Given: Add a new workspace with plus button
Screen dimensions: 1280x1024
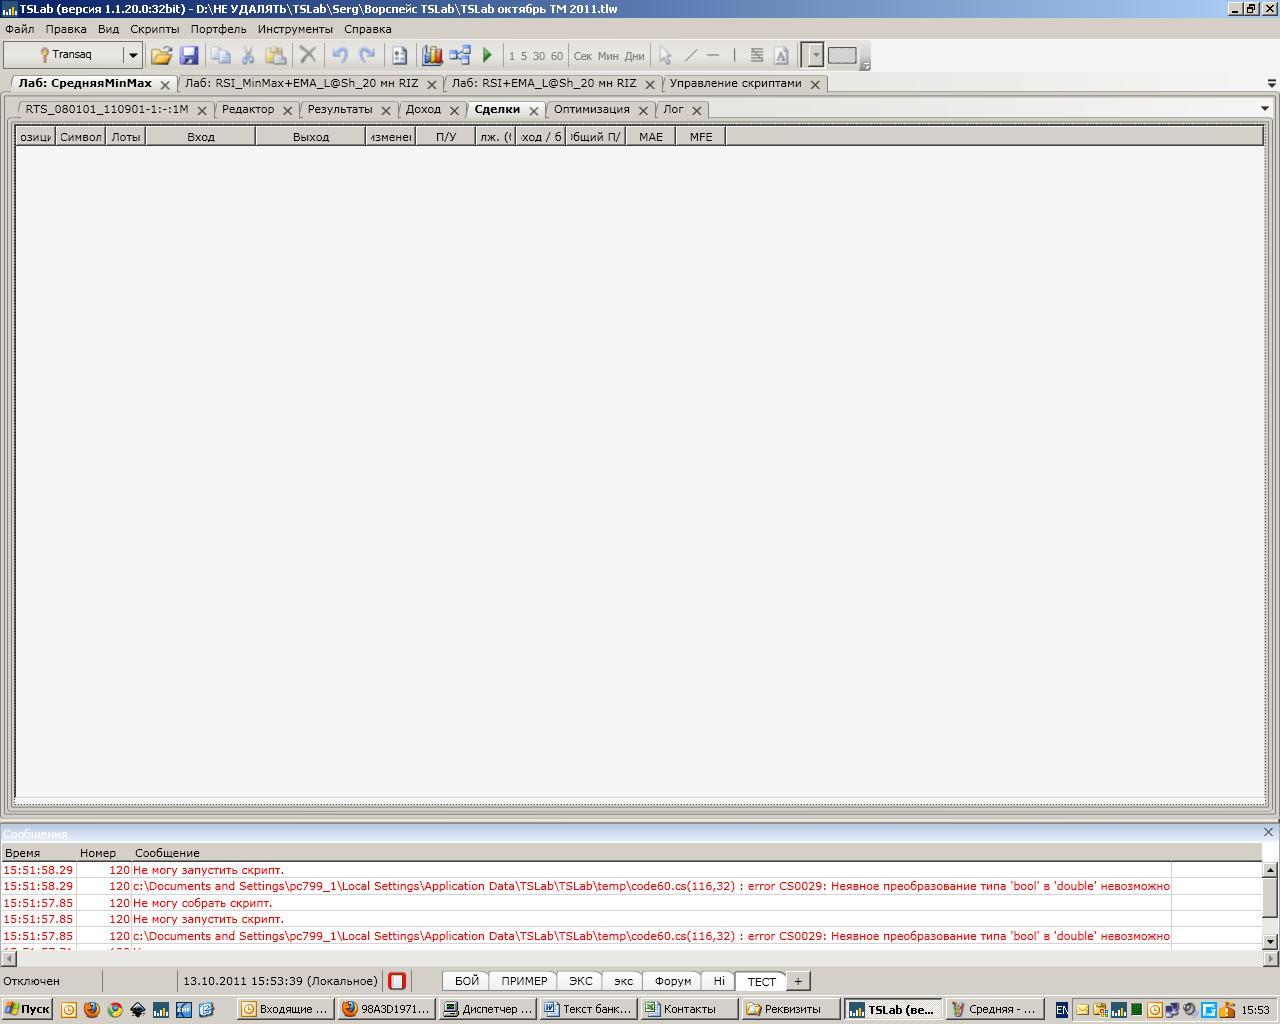Looking at the screenshot, I should 798,981.
